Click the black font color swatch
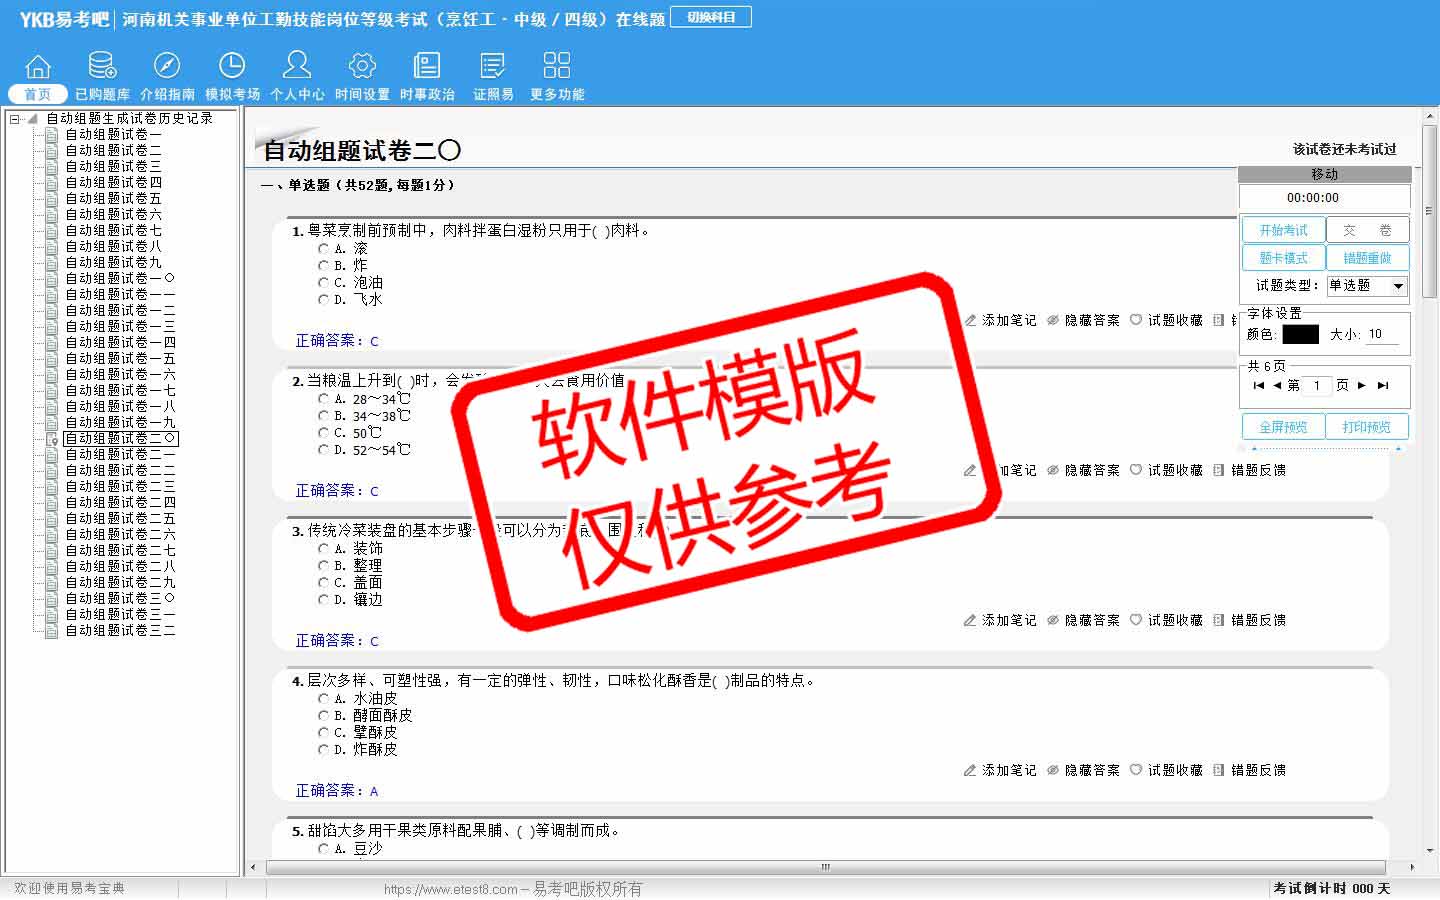Viewport: 1440px width, 900px height. pyautogui.click(x=1300, y=334)
